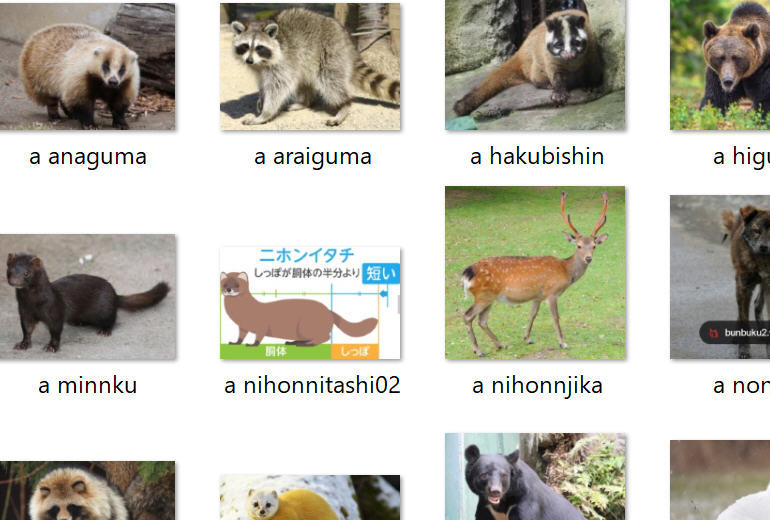Open the araiguma raccoon image
770x520 pixels.
310,66
